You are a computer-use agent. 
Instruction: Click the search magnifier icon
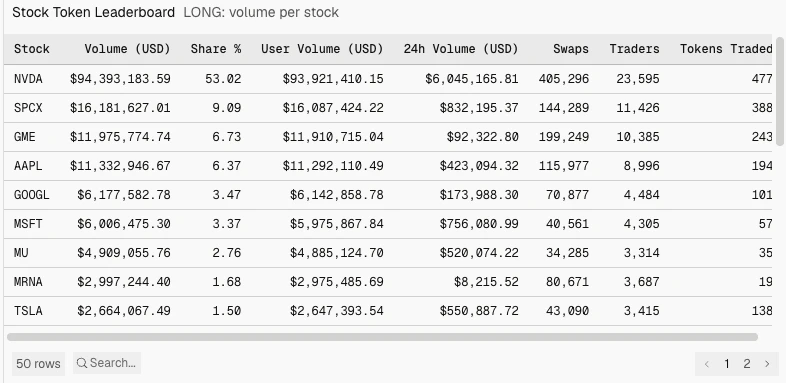pyautogui.click(x=82, y=363)
